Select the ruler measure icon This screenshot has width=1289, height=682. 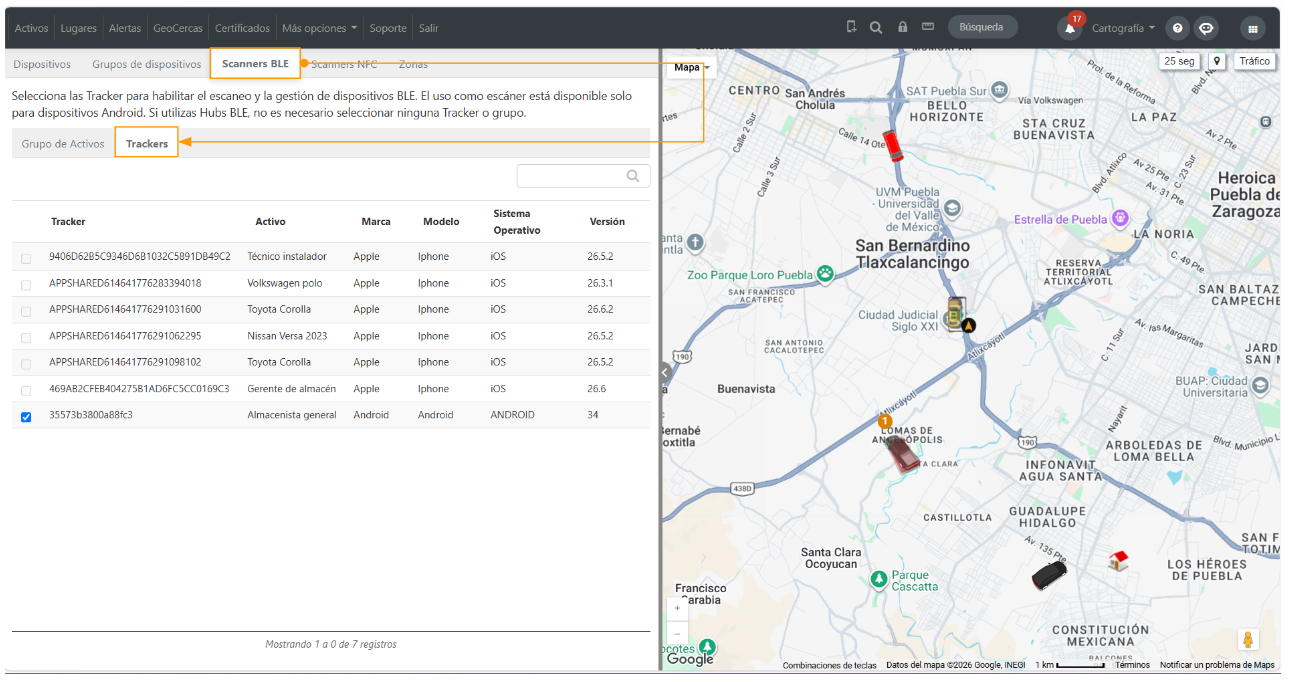928,27
